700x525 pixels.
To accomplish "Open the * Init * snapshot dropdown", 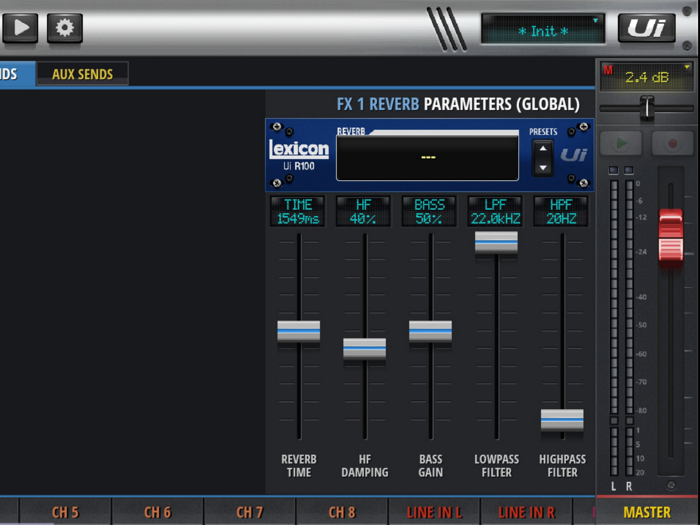I will tap(543, 30).
